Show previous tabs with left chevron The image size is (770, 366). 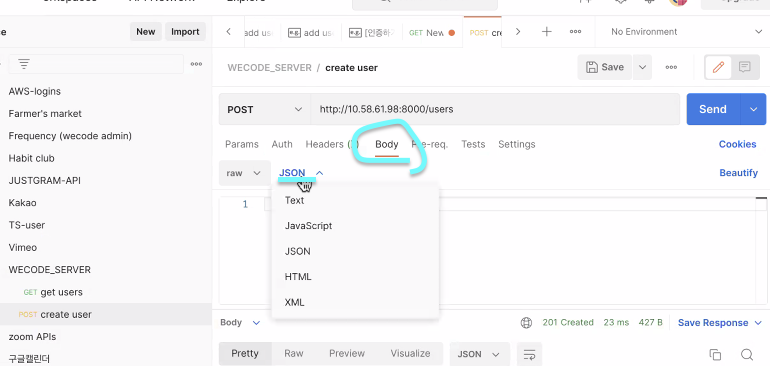(228, 31)
